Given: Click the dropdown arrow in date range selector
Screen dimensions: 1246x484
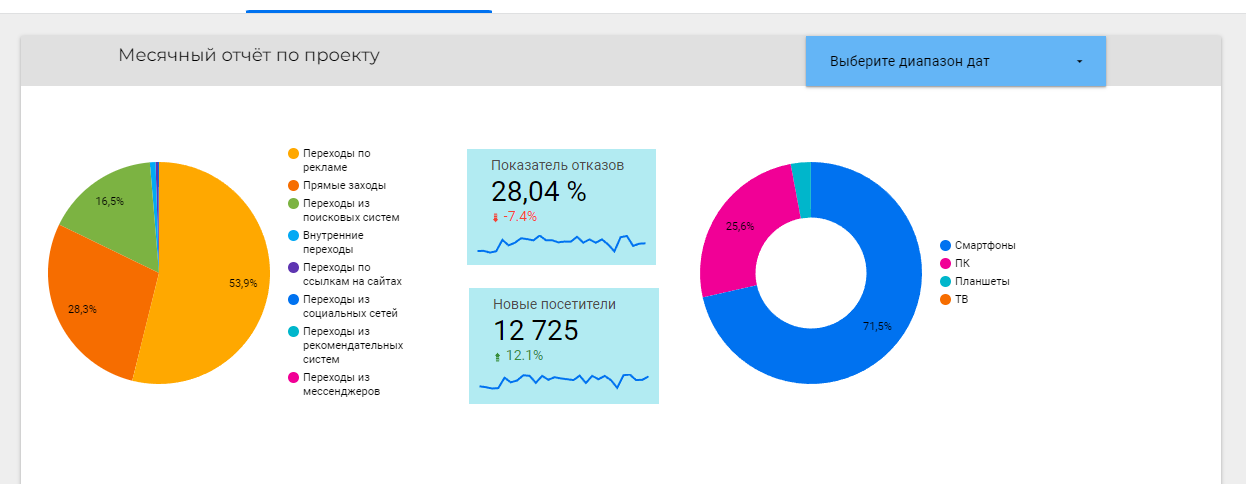Looking at the screenshot, I should click(x=1080, y=61).
